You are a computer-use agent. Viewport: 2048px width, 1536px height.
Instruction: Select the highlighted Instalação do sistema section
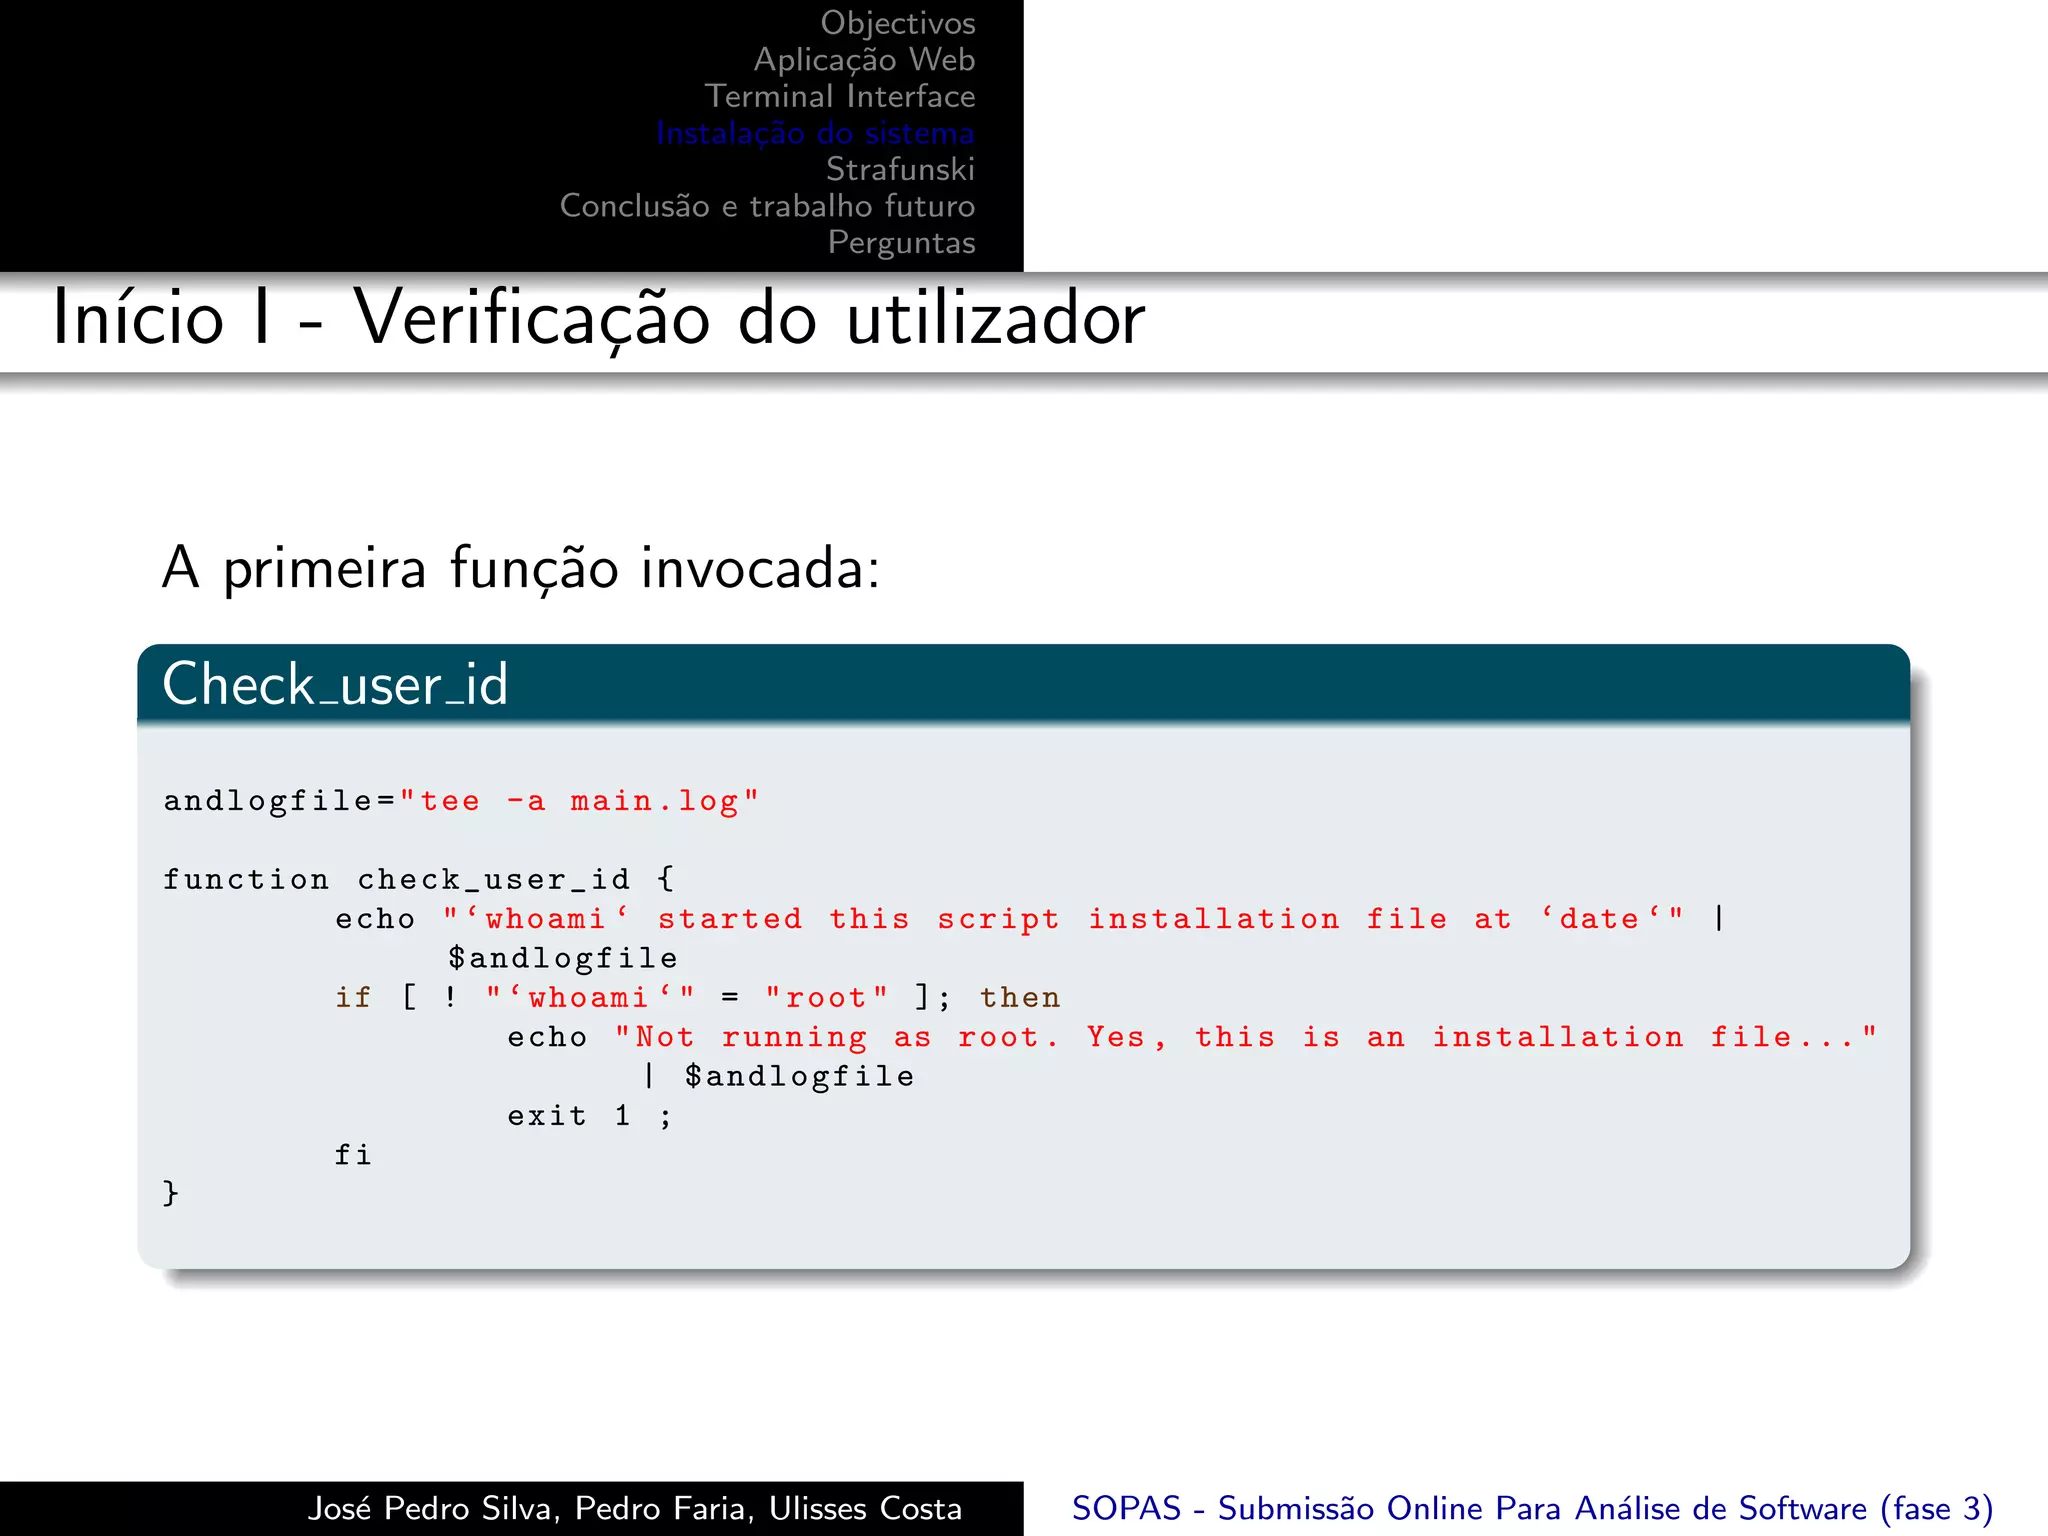pyautogui.click(x=815, y=133)
